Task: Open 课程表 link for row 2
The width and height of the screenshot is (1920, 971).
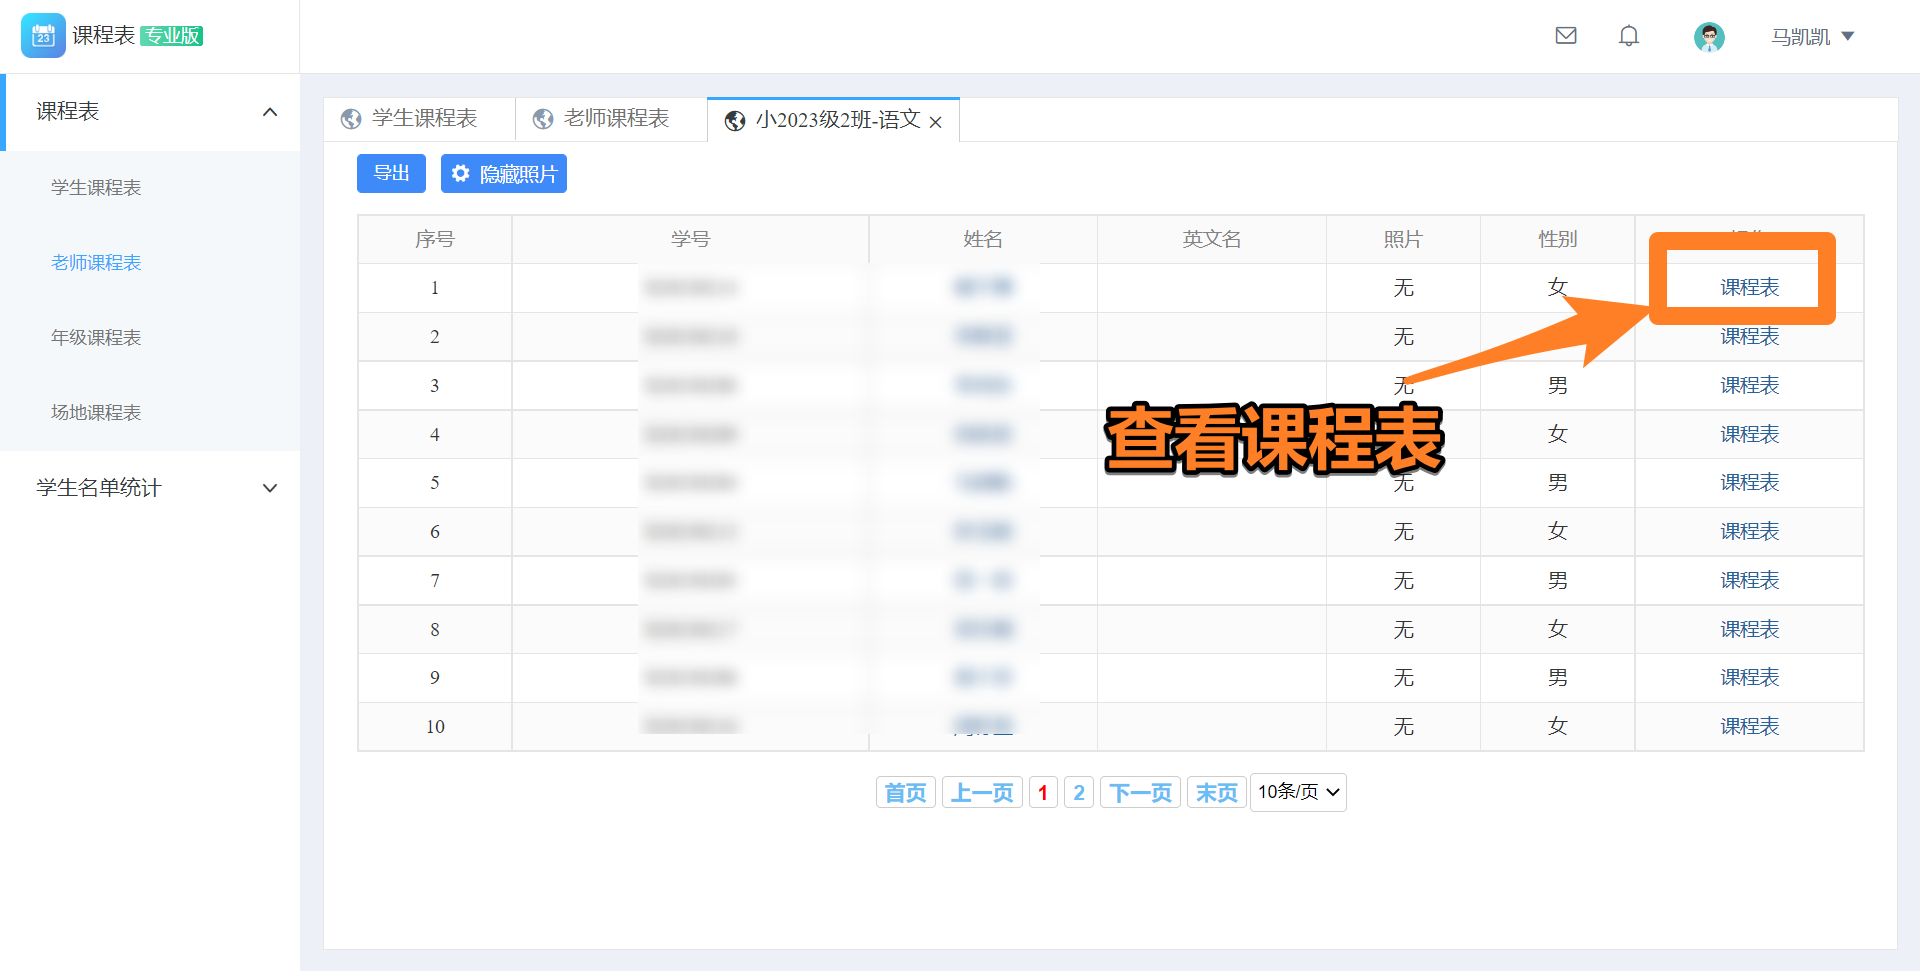Action: [1749, 337]
